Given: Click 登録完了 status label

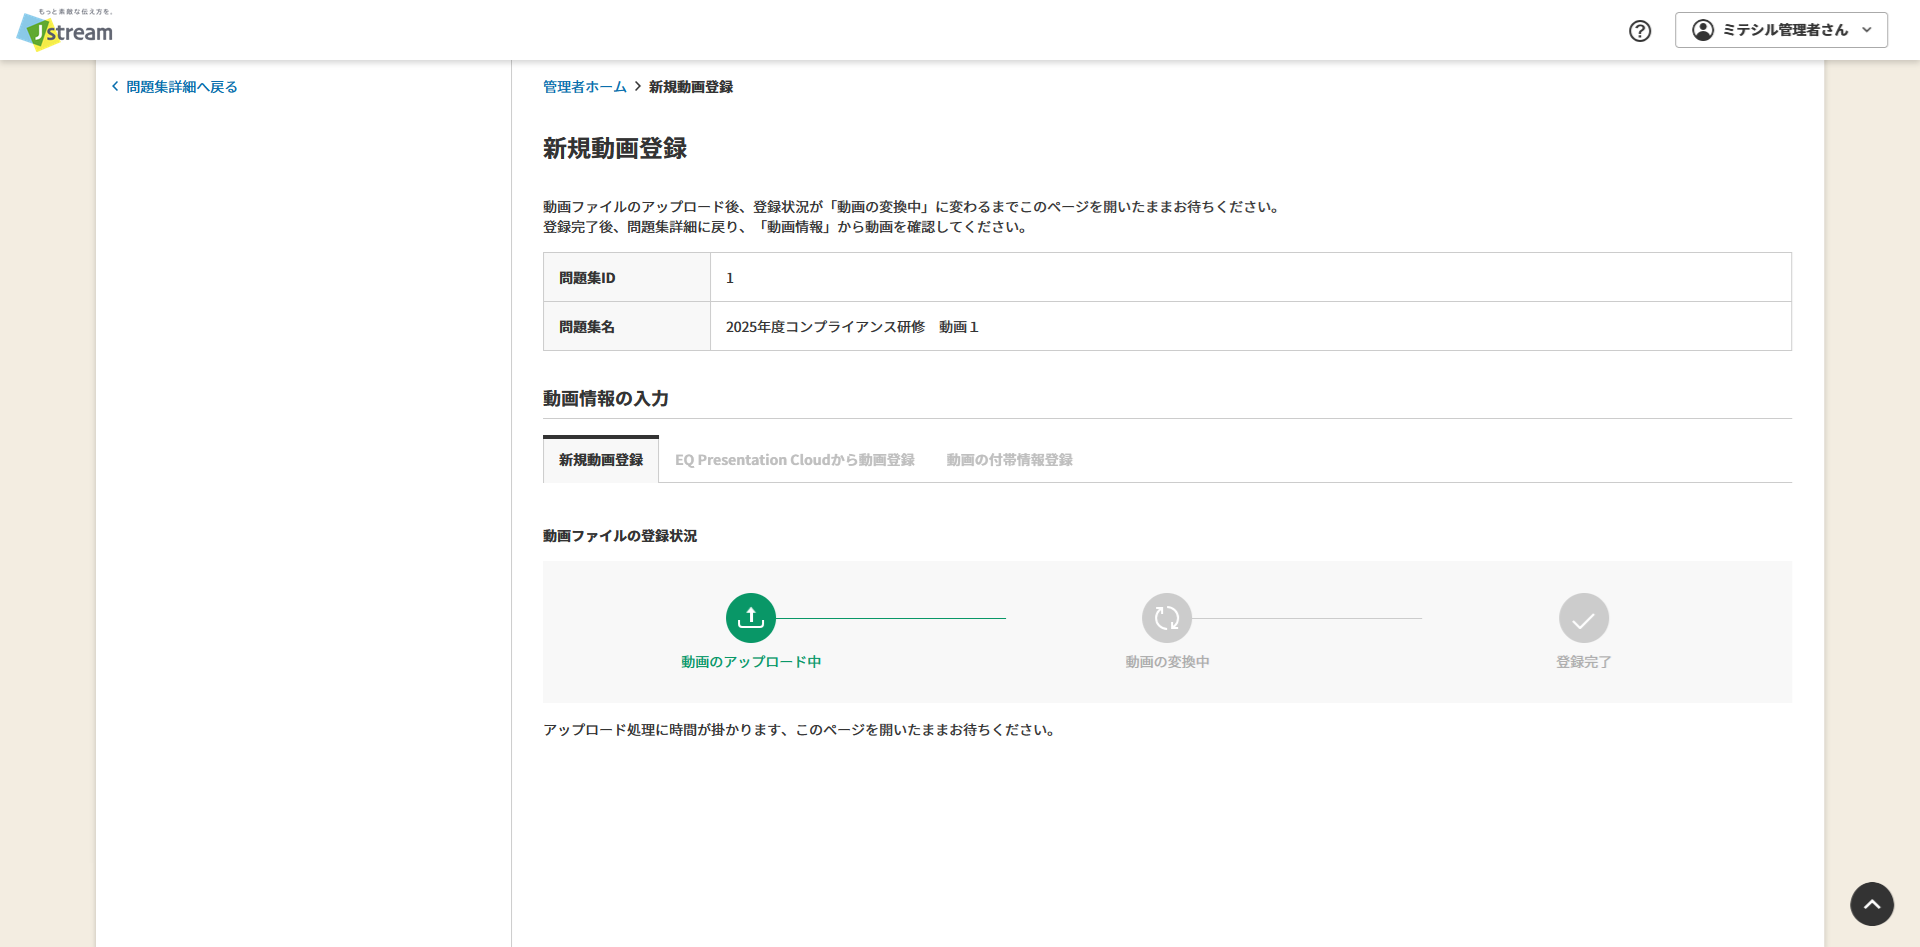Looking at the screenshot, I should tap(1584, 662).
